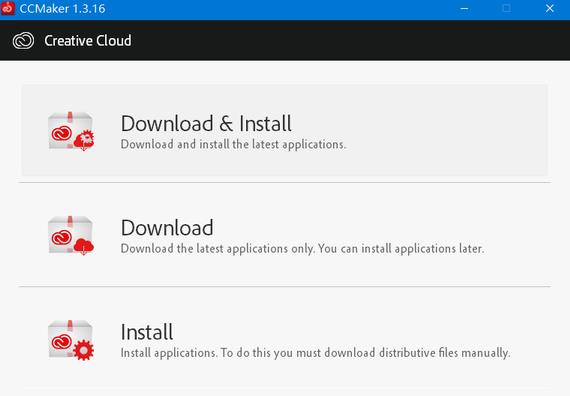Click 'Download the latest applications only' description
This screenshot has height=396, width=570.
302,249
